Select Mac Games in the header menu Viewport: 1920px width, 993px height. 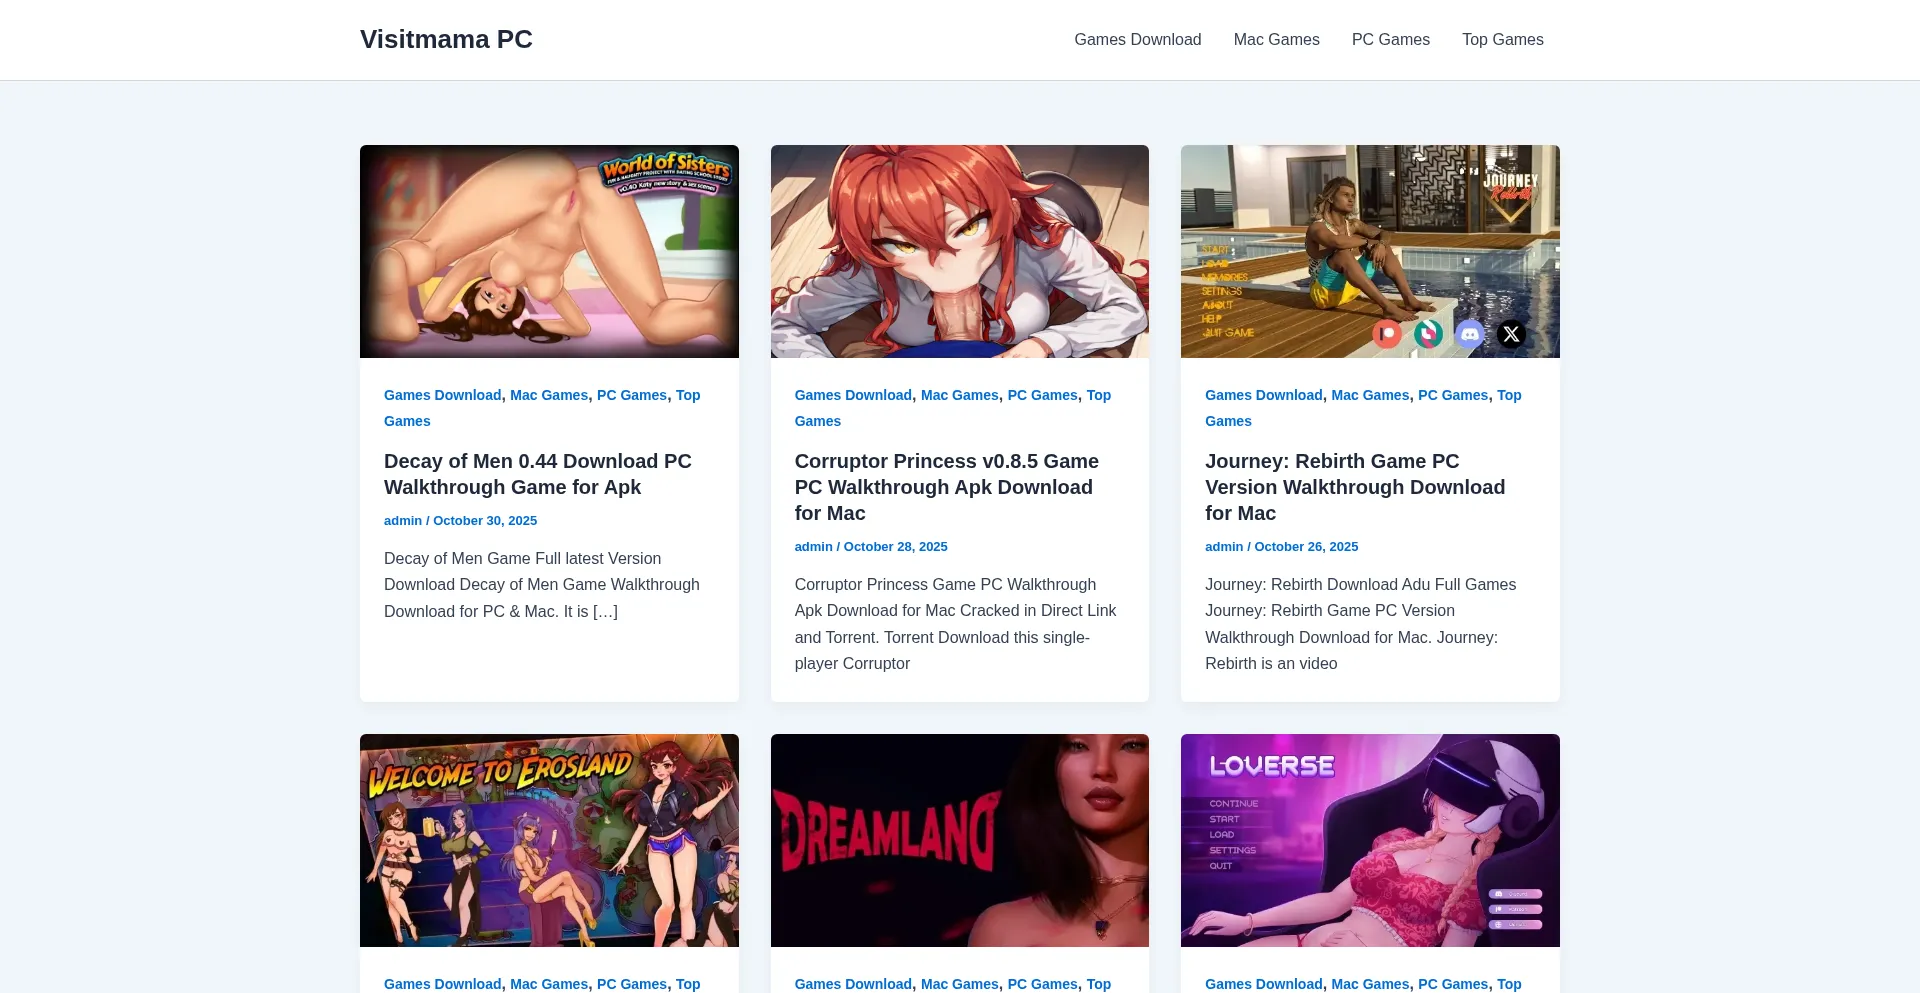1276,40
